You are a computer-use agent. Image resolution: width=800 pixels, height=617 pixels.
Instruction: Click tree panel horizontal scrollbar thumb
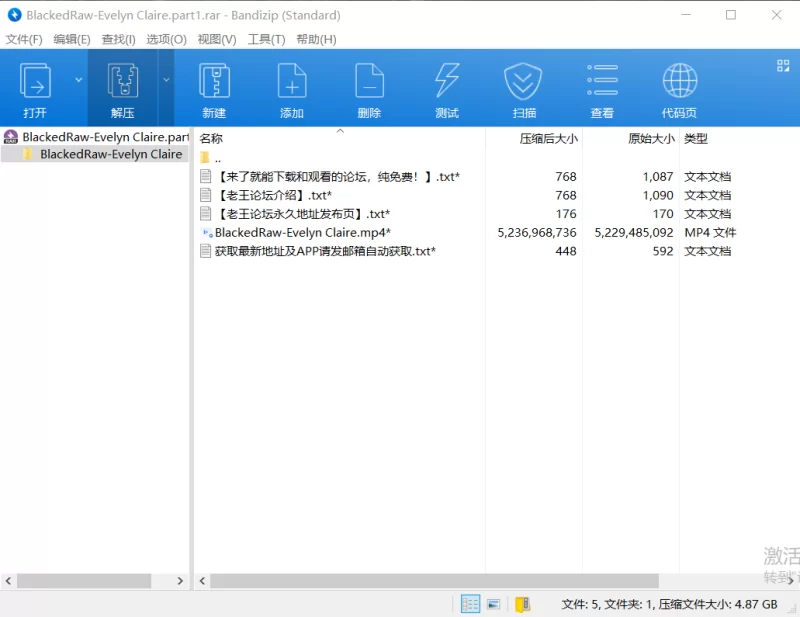[84, 581]
